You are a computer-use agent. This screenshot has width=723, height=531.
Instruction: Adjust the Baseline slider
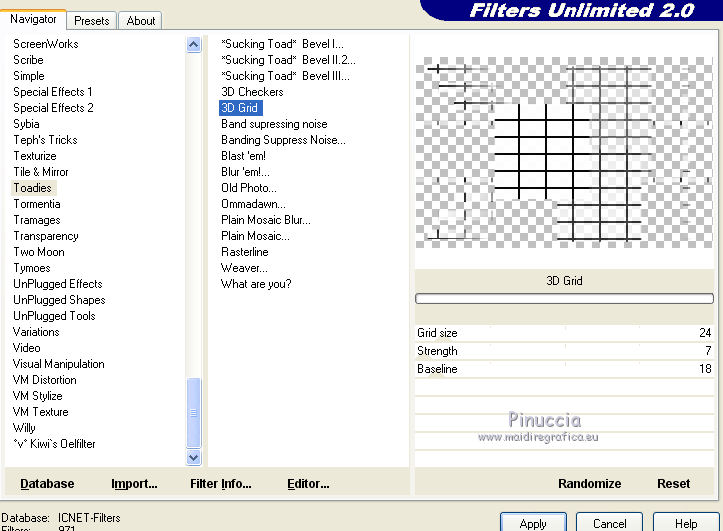564,369
